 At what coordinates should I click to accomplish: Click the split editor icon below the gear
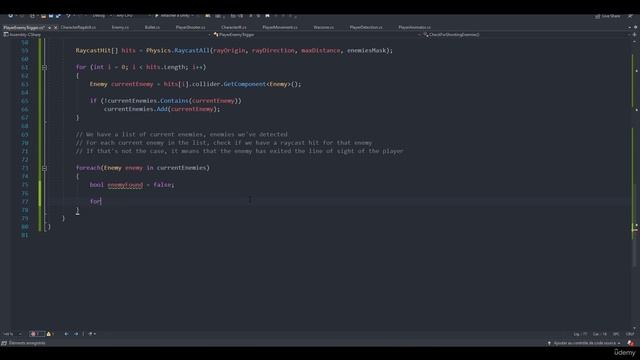634,35
